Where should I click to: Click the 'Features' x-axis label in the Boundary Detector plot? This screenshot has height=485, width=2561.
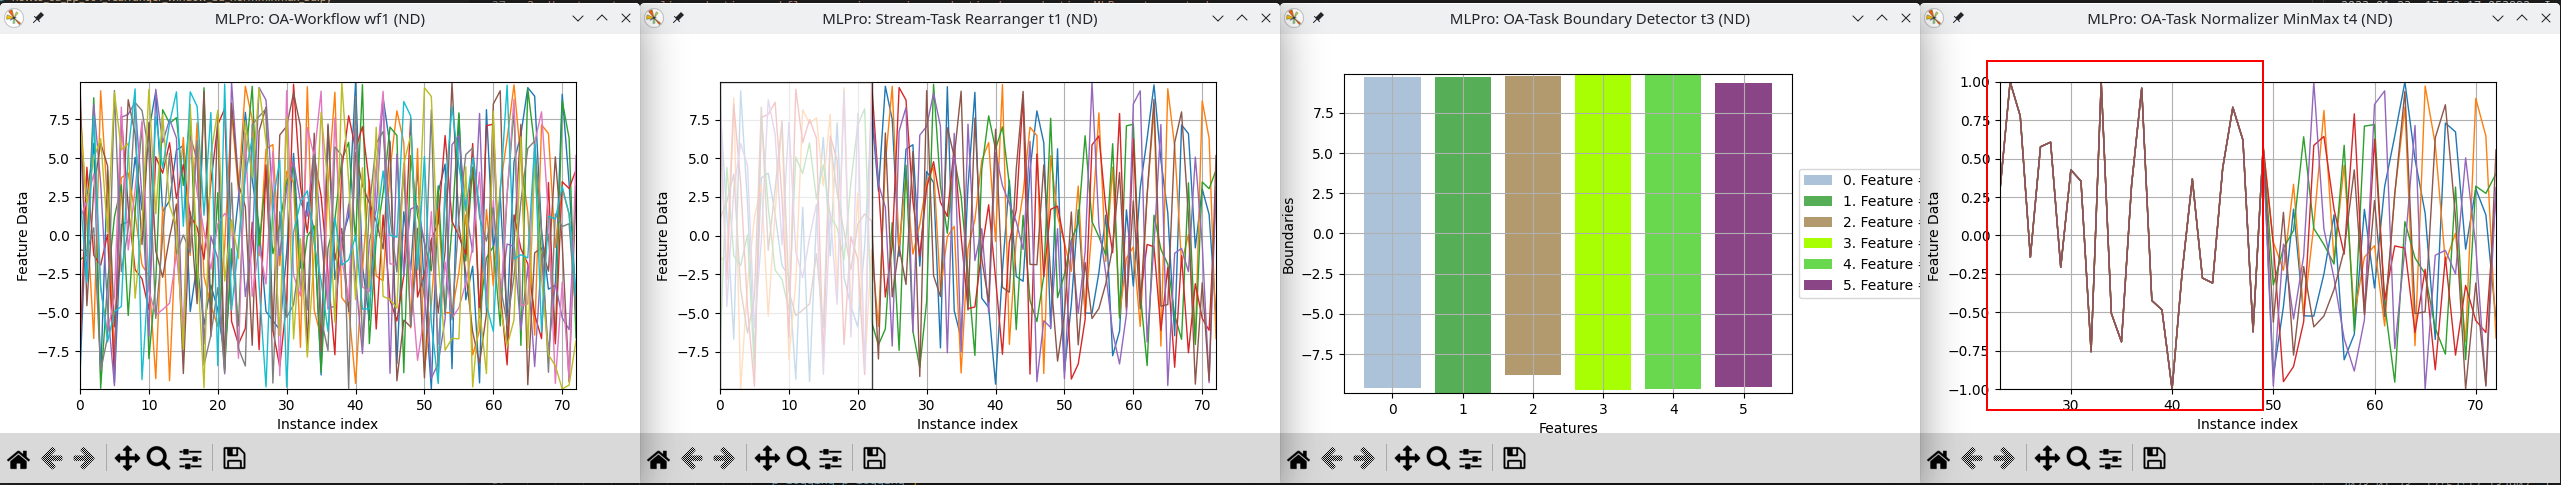(x=1568, y=428)
